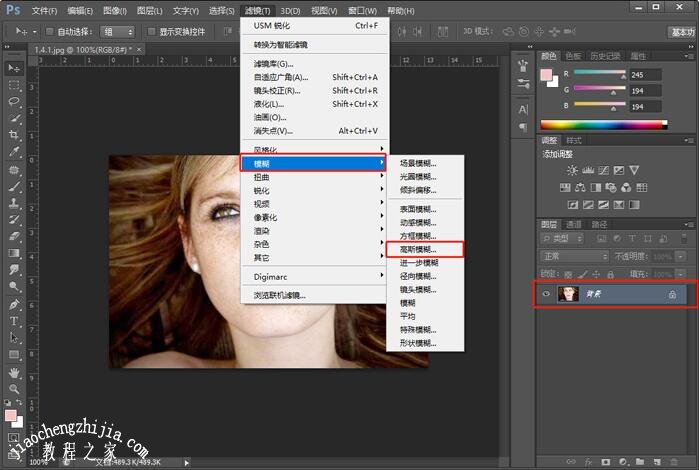
Task: Open the 正常 blend mode dropdown
Action: pyautogui.click(x=574, y=256)
